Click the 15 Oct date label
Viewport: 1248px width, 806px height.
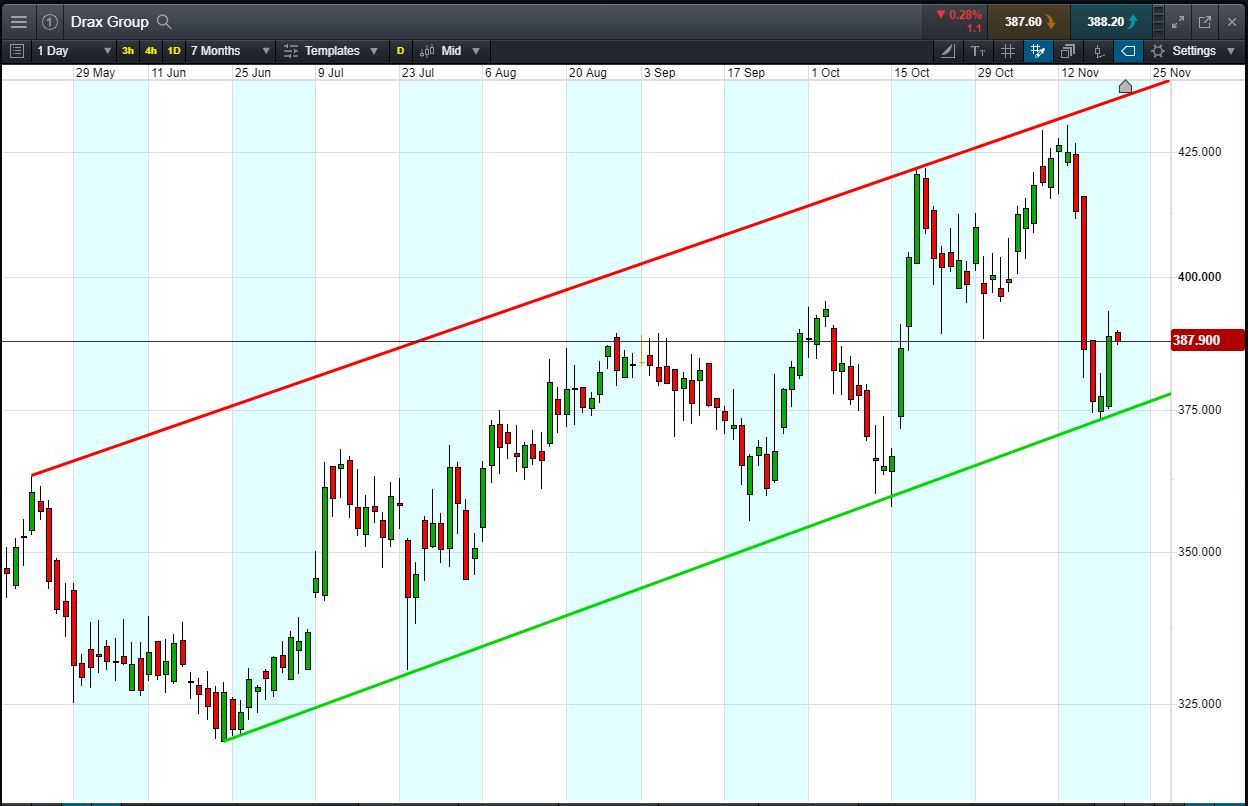pyautogui.click(x=912, y=73)
